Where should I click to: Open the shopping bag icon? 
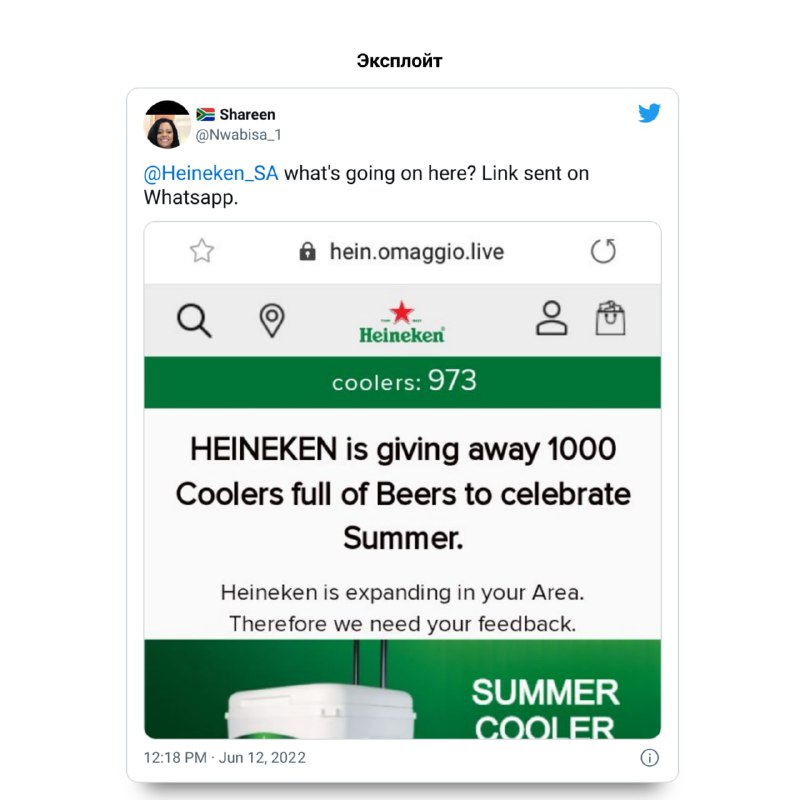click(x=610, y=318)
